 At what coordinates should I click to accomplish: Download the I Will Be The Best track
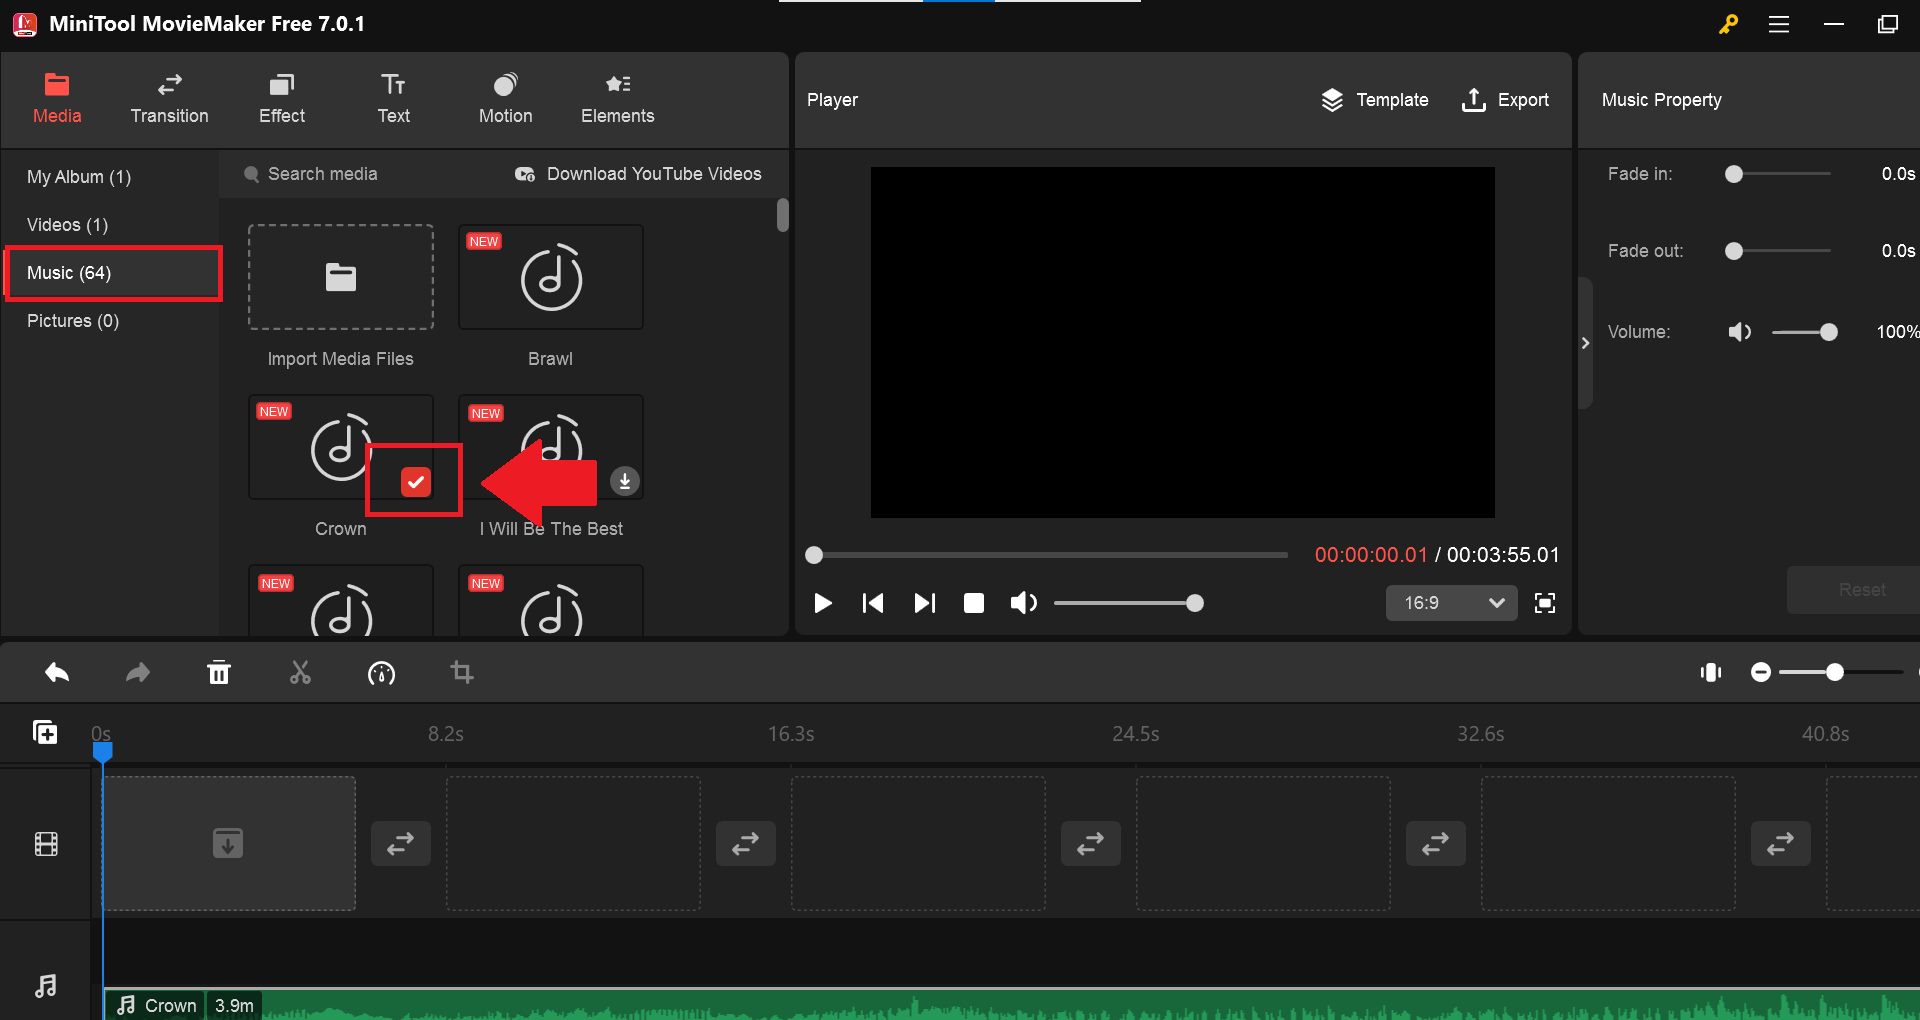coord(624,481)
